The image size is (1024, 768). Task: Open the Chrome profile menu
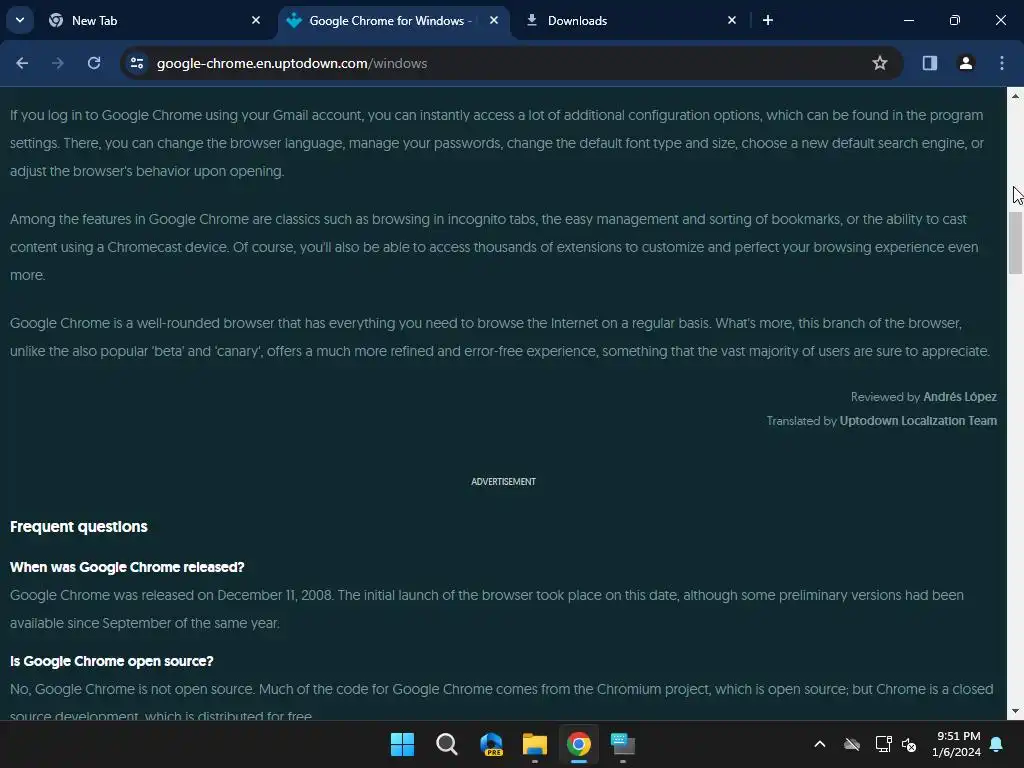966,63
